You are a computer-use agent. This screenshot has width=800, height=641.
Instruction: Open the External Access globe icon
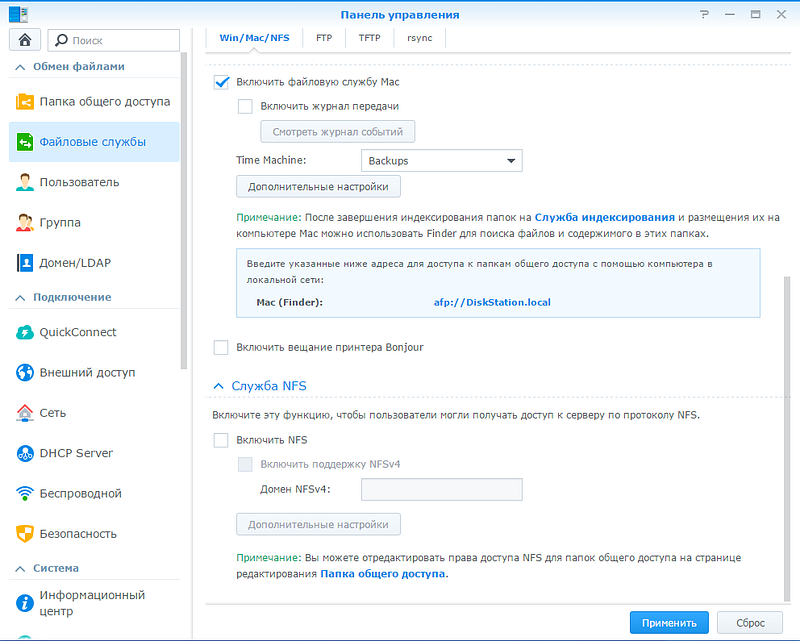24,373
